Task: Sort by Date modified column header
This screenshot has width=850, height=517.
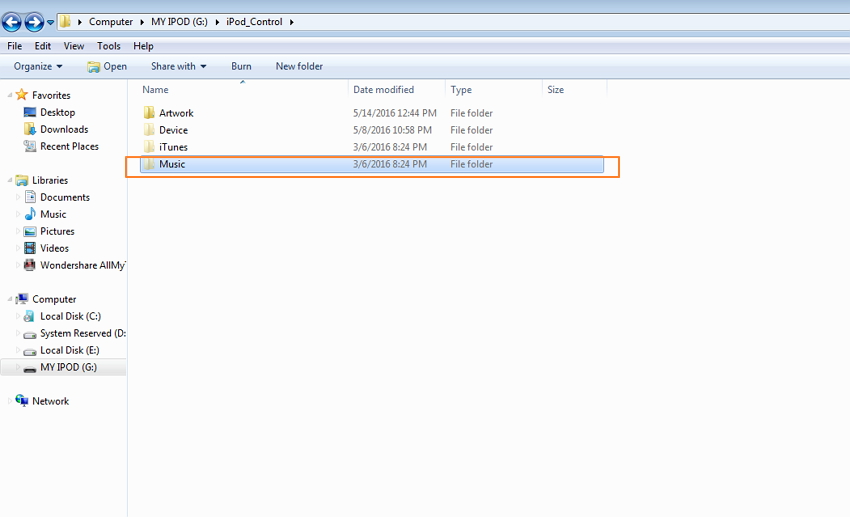Action: pyautogui.click(x=383, y=90)
